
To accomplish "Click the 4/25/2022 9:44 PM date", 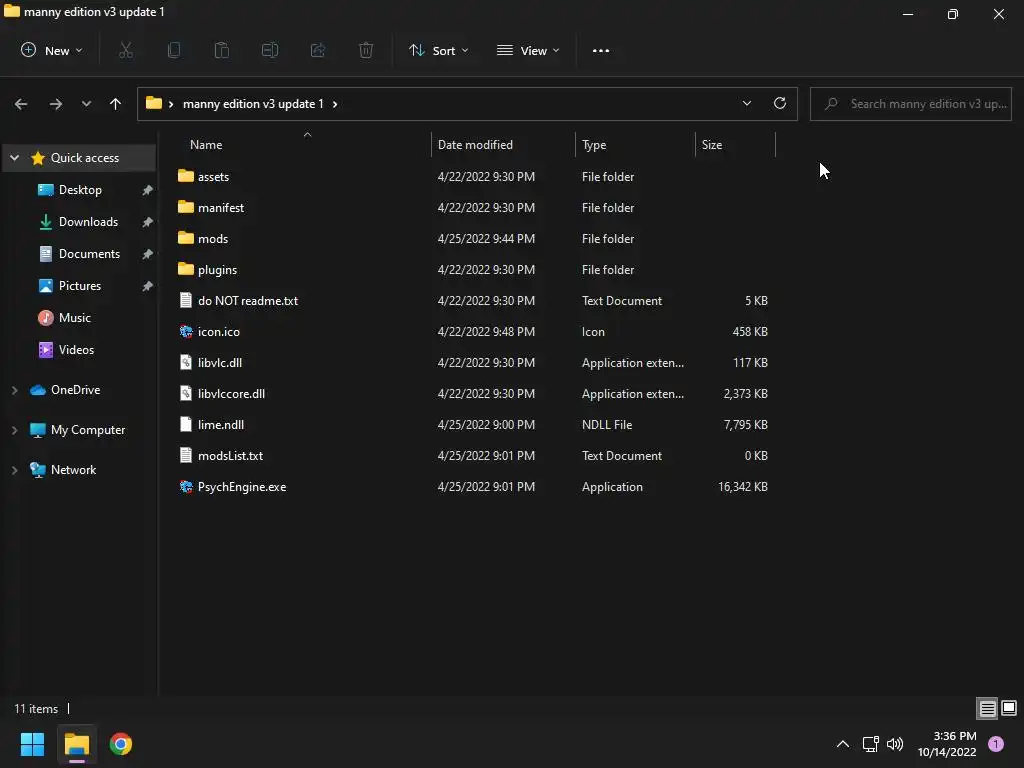I will tap(486, 238).
